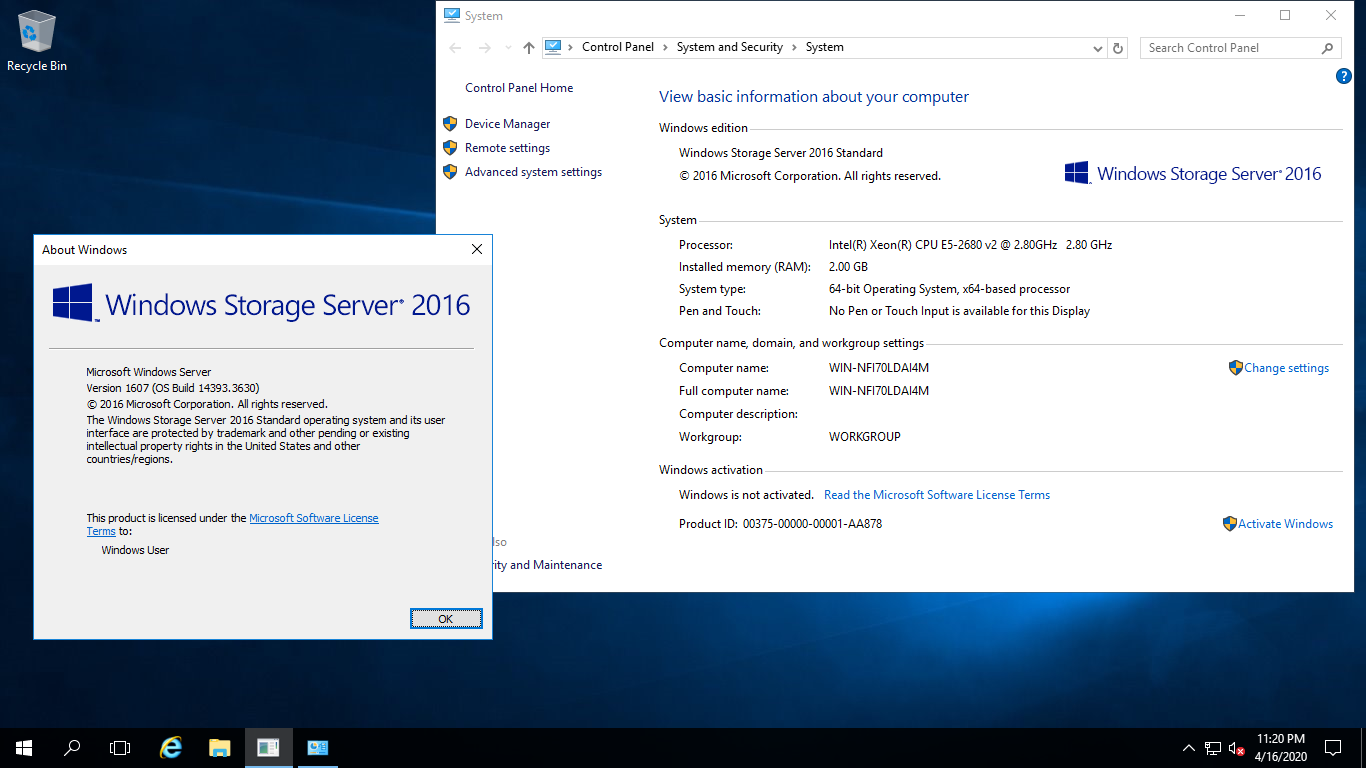Open Control Panel help question mark

click(1344, 76)
